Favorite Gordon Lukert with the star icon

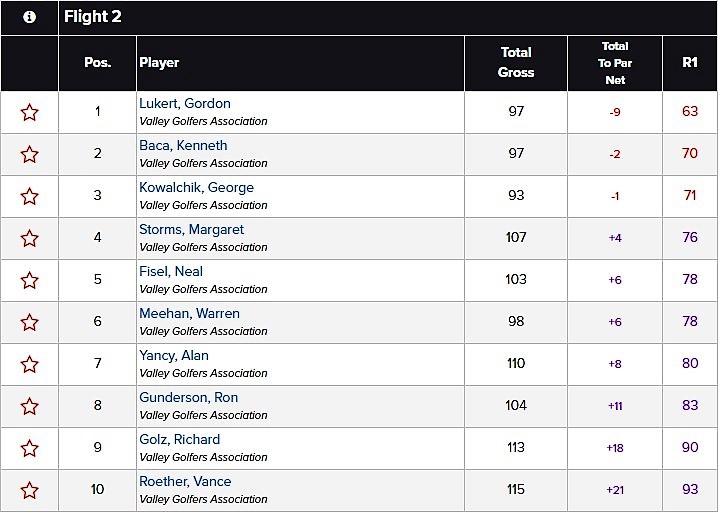[x=29, y=112]
